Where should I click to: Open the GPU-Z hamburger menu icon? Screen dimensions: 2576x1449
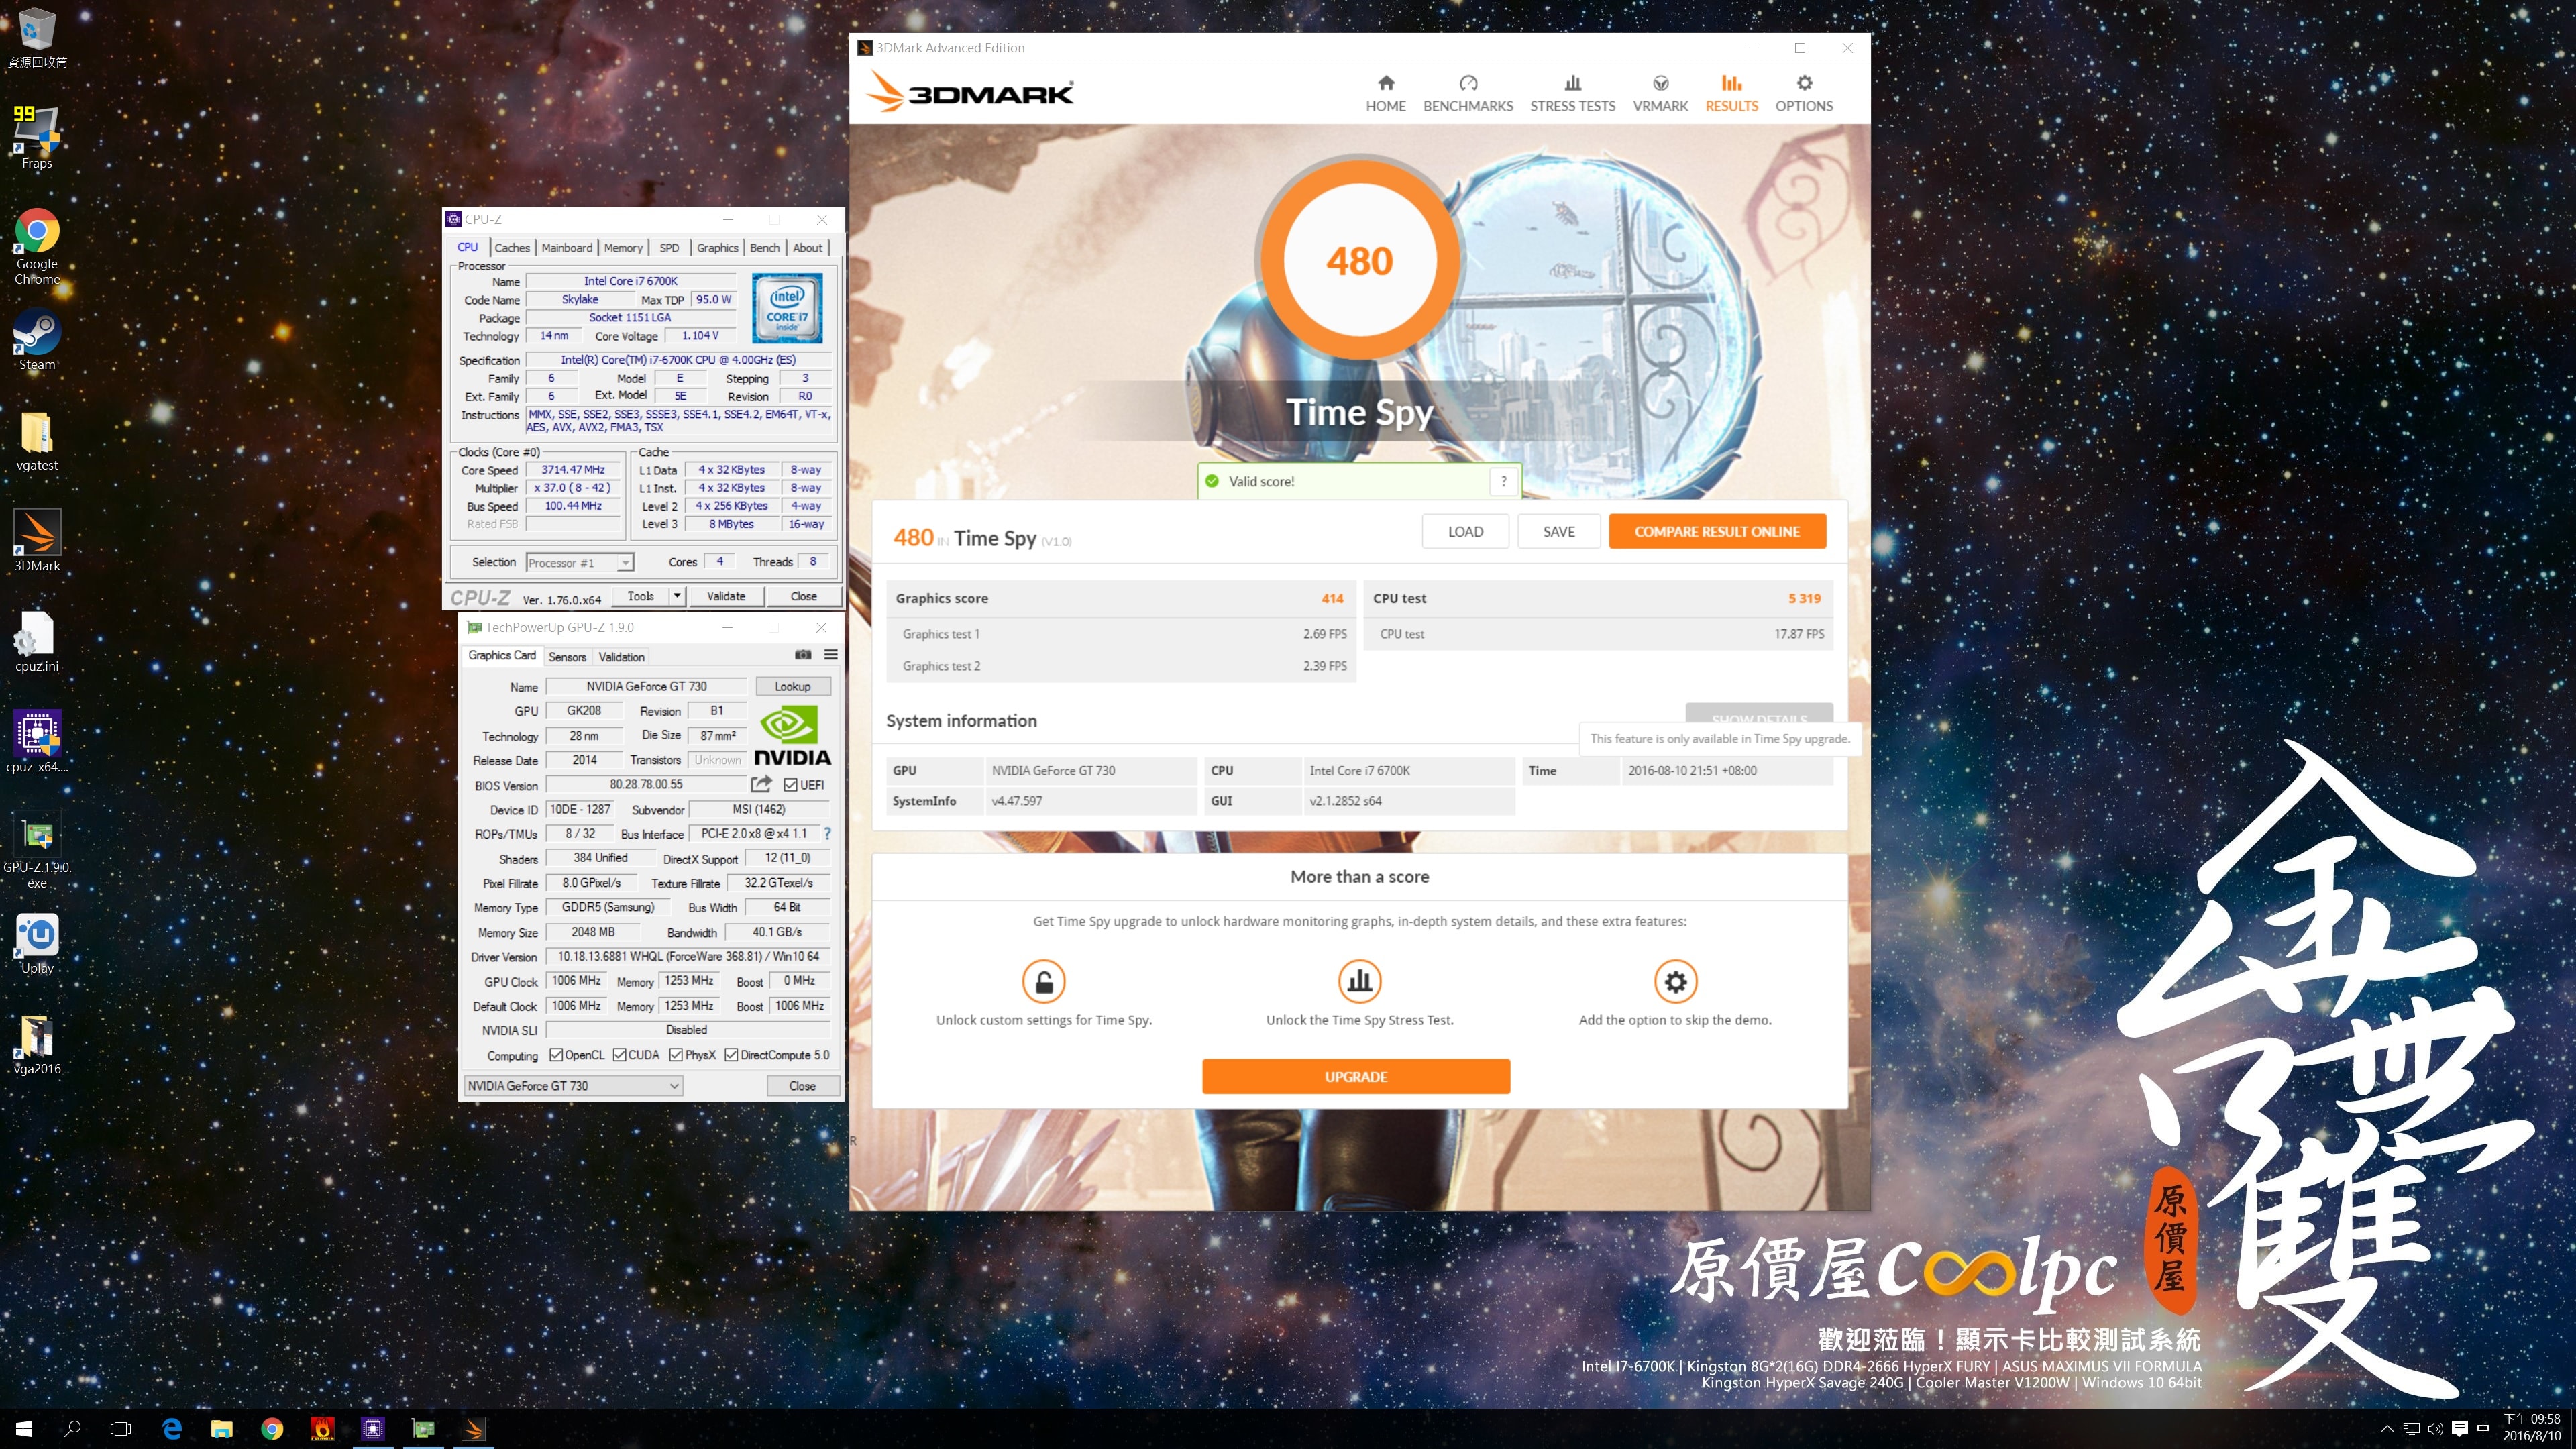pyautogui.click(x=830, y=655)
